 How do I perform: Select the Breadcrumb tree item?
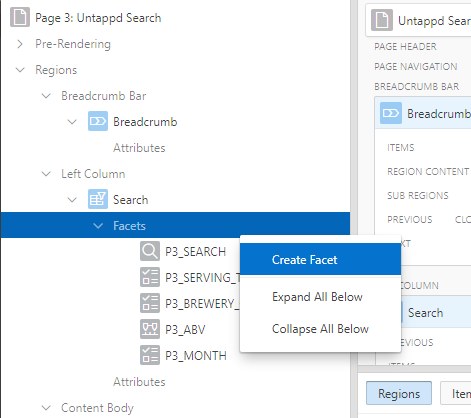(x=145, y=122)
